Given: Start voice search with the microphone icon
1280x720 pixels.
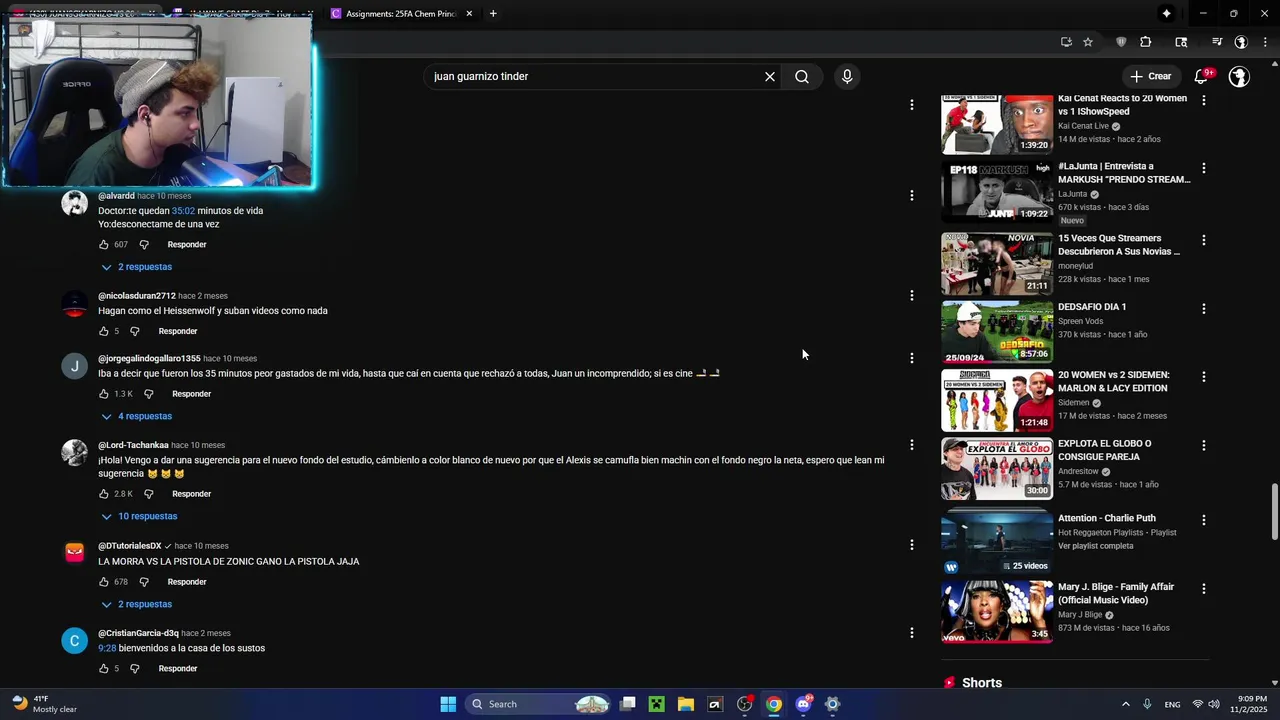Looking at the screenshot, I should [x=847, y=76].
